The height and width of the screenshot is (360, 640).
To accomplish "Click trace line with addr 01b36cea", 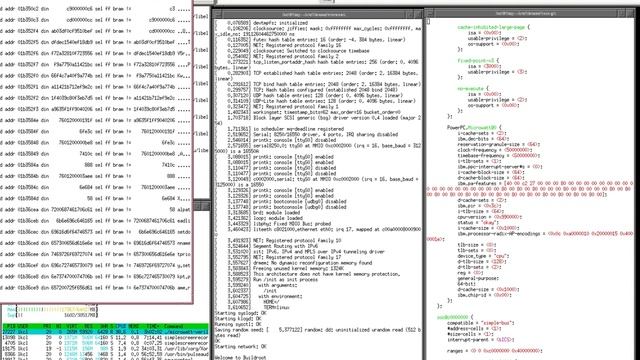I will (x=95, y=209).
